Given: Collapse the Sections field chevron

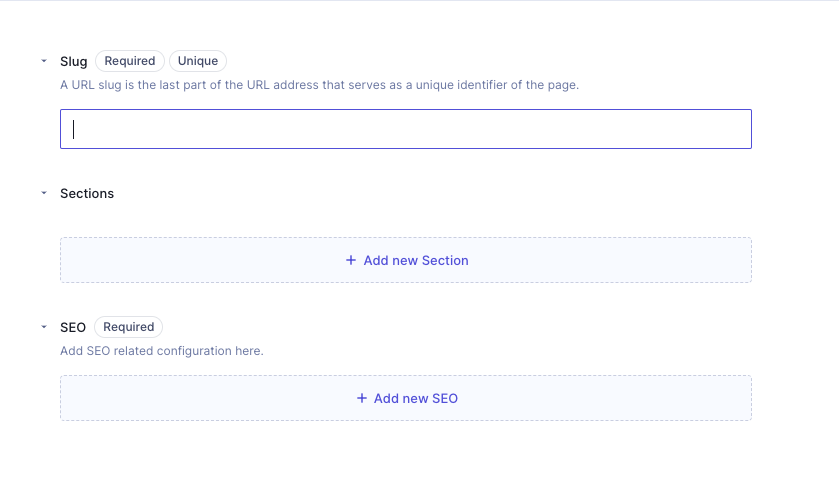Looking at the screenshot, I should (44, 193).
